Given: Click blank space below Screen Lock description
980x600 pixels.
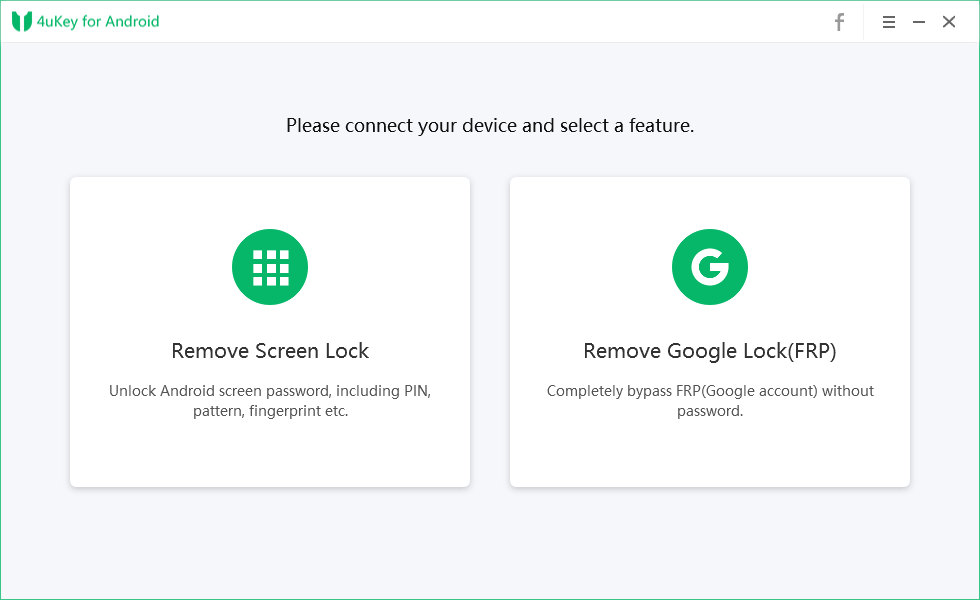Looking at the screenshot, I should pos(270,455).
